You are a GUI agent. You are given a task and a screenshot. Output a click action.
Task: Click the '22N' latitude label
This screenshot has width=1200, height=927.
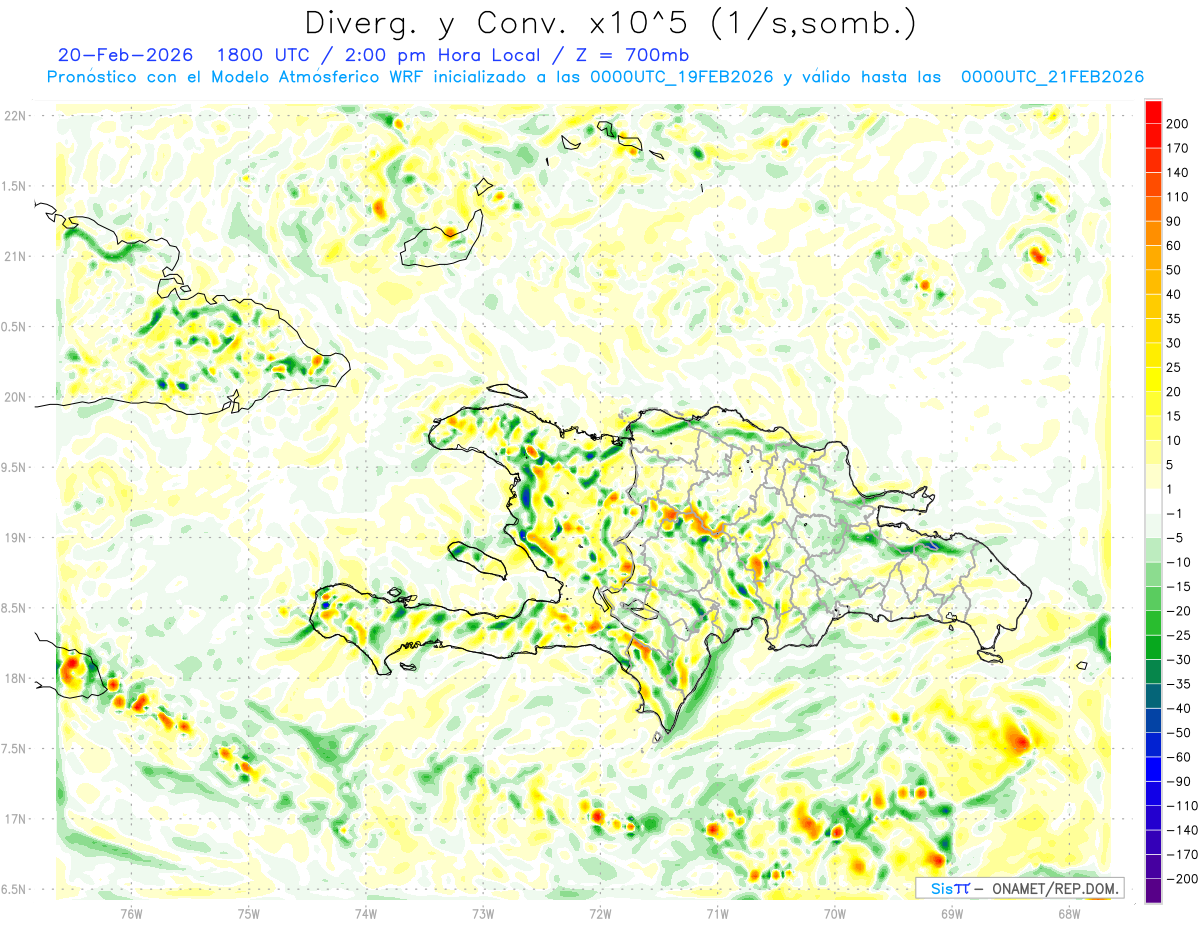click(15, 116)
